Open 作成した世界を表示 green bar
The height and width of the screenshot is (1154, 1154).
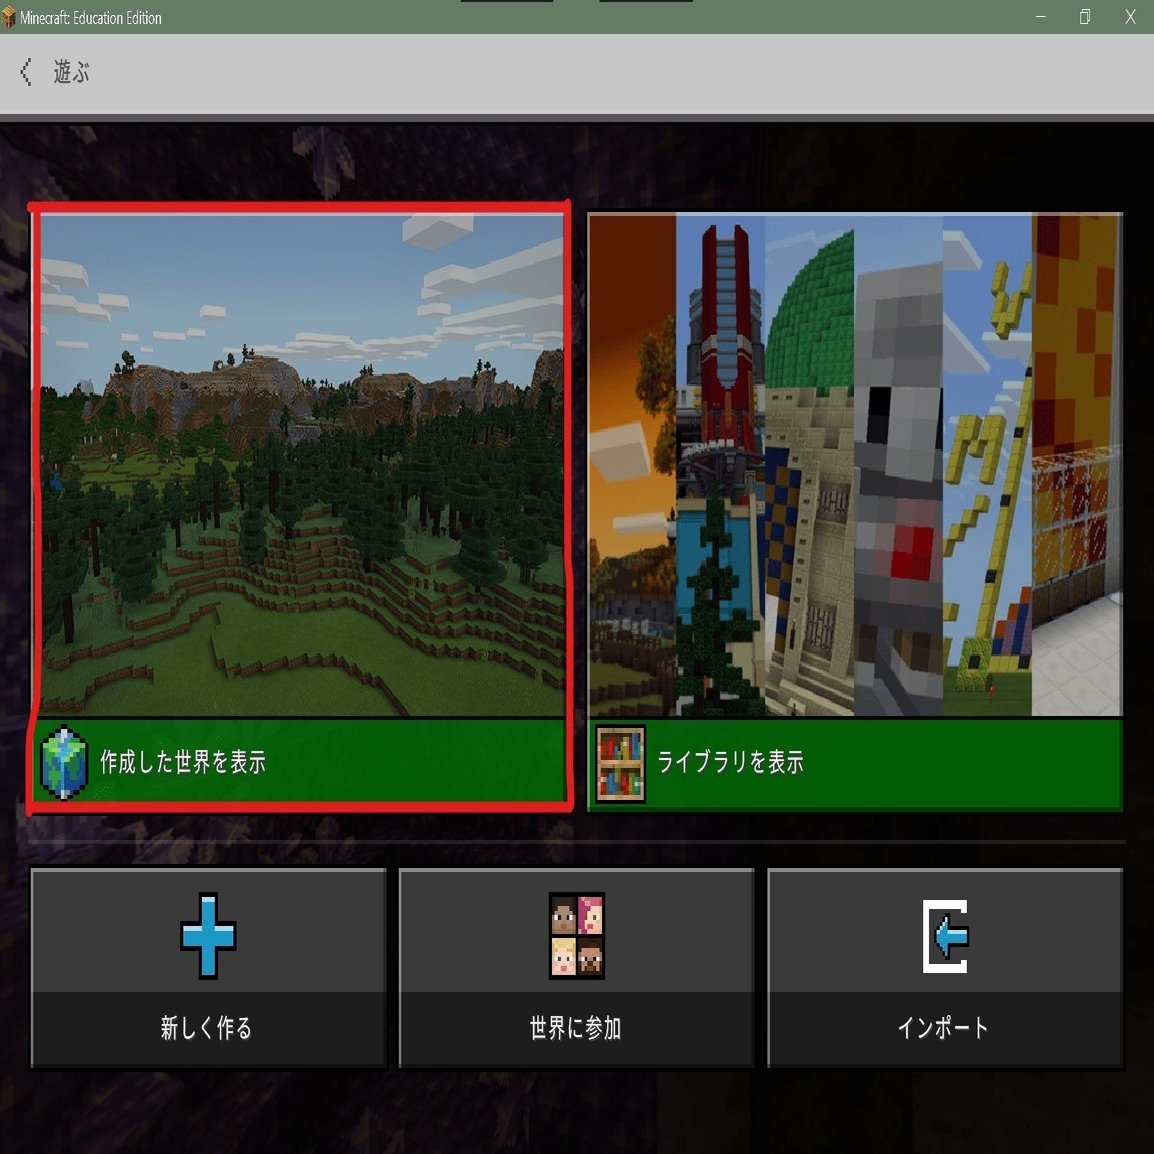(302, 761)
